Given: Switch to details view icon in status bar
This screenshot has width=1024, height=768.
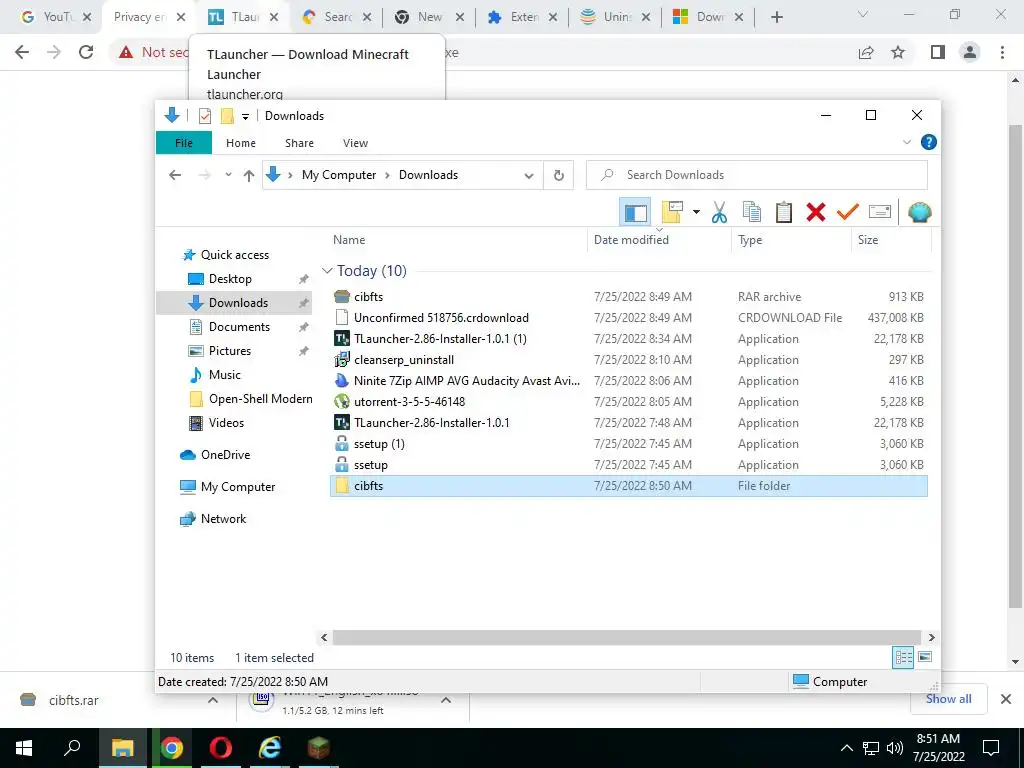Looking at the screenshot, I should tap(903, 658).
